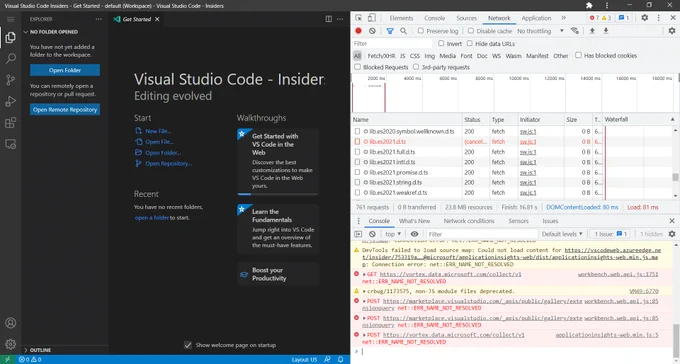Clear the network log
680x364 pixels.
[372, 31]
